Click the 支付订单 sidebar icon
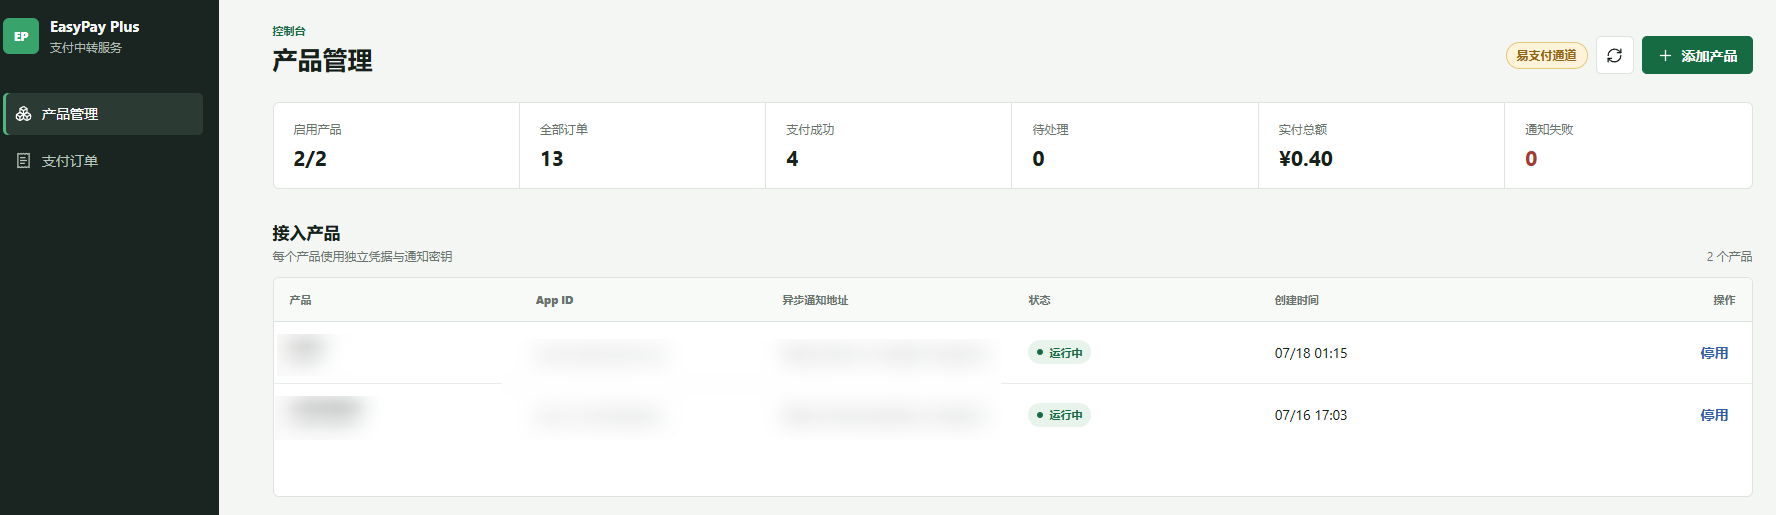The width and height of the screenshot is (1776, 515). point(24,160)
